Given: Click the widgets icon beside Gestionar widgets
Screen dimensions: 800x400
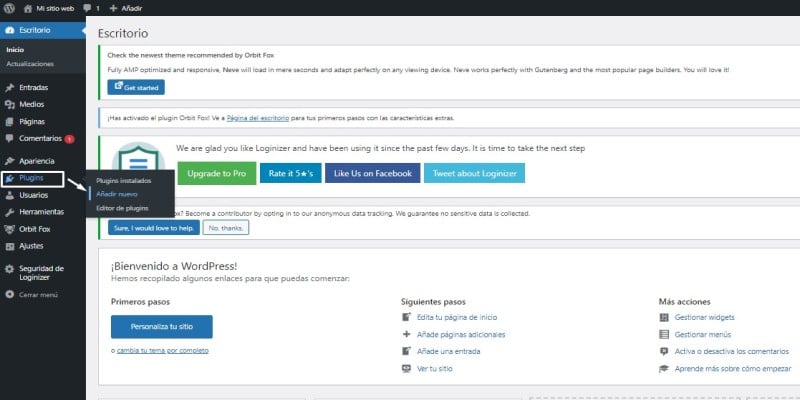Looking at the screenshot, I should (664, 317).
